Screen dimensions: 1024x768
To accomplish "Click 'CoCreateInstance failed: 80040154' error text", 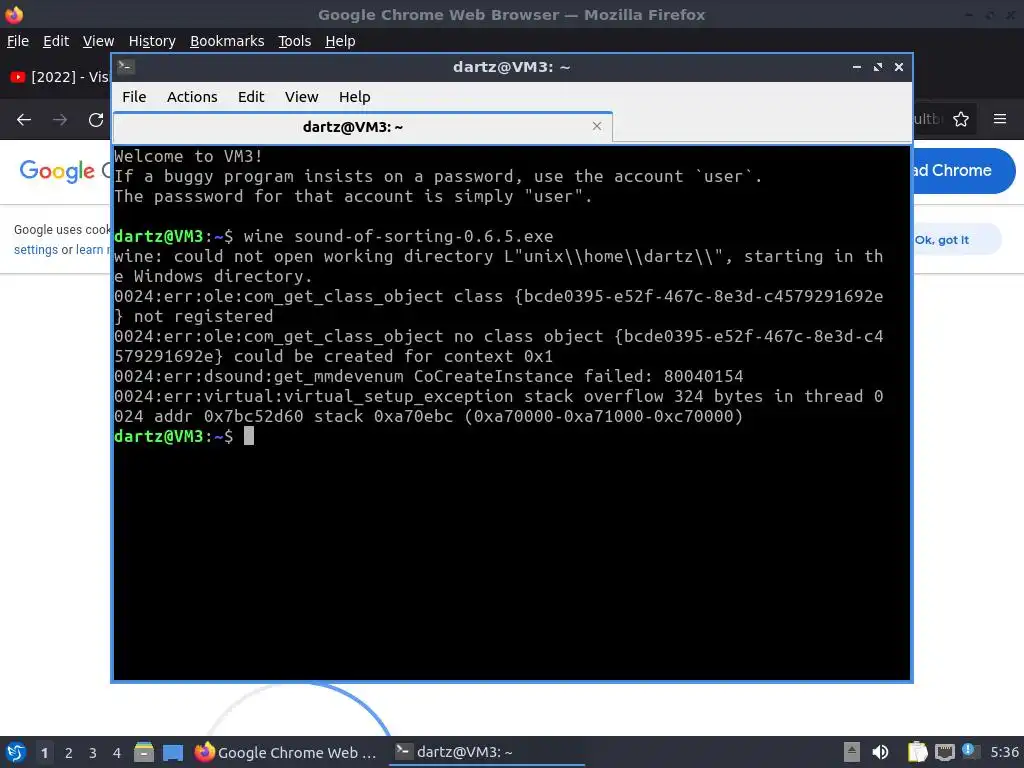I will click(x=579, y=376).
